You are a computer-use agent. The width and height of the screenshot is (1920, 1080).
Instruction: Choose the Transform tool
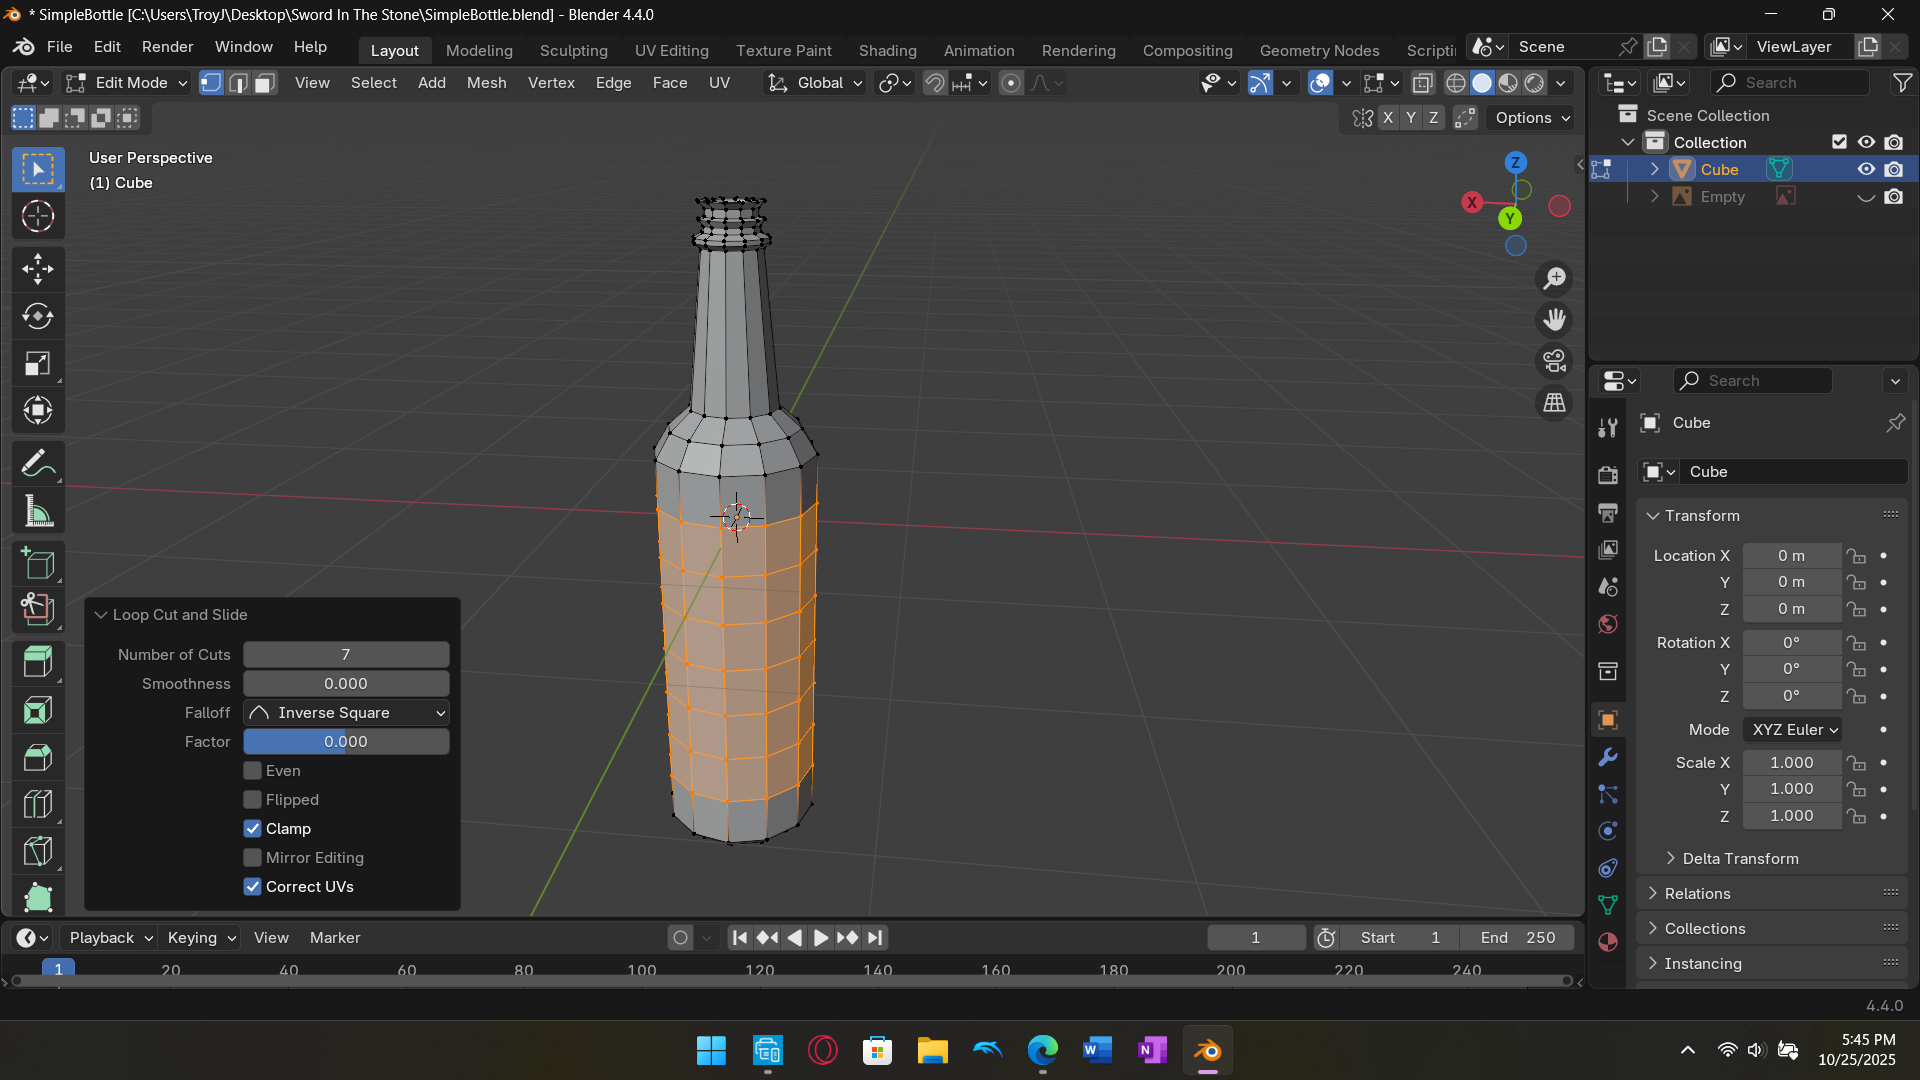pyautogui.click(x=38, y=411)
